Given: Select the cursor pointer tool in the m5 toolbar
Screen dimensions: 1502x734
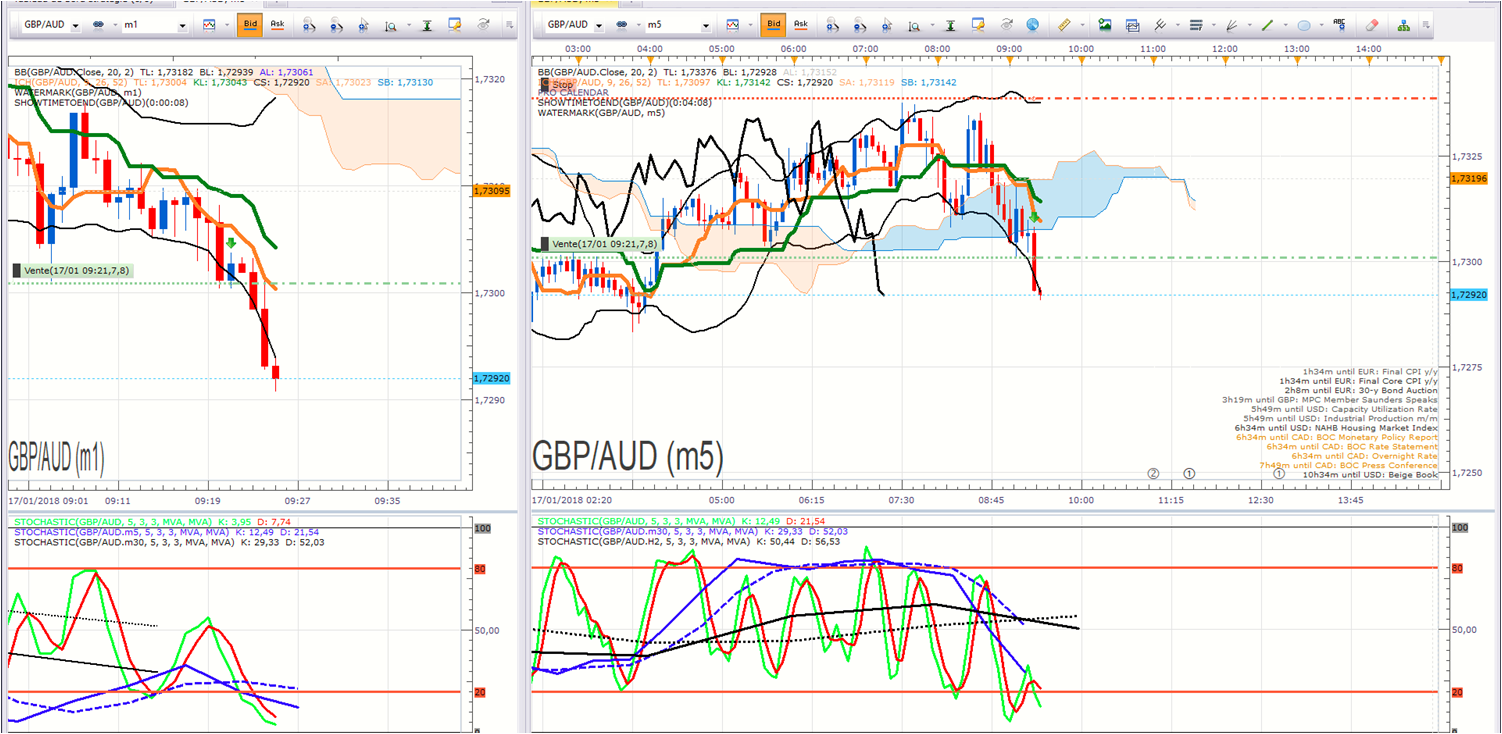Looking at the screenshot, I should click(887, 25).
